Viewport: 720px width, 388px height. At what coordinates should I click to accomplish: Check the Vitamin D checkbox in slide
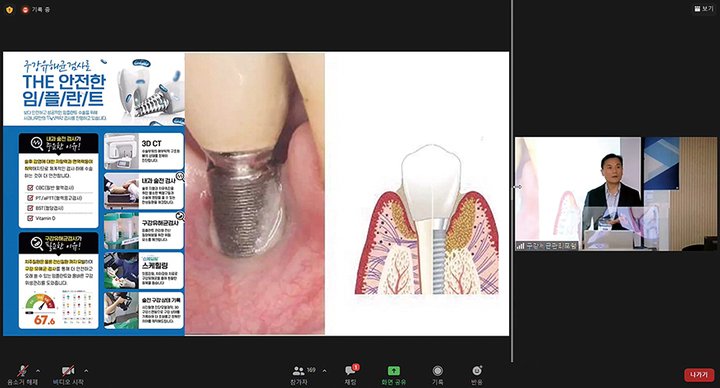tap(30, 218)
